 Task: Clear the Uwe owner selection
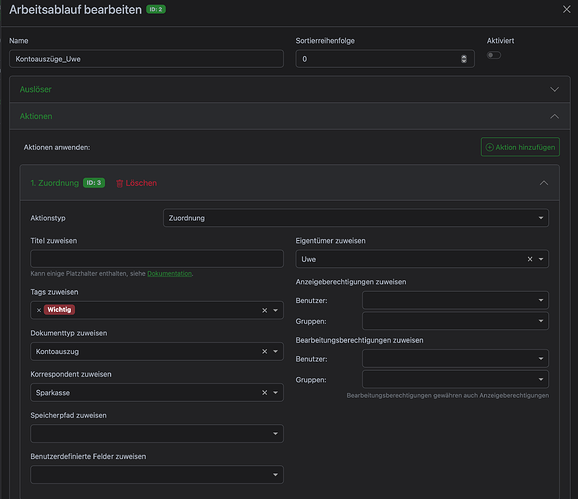pyautogui.click(x=530, y=259)
